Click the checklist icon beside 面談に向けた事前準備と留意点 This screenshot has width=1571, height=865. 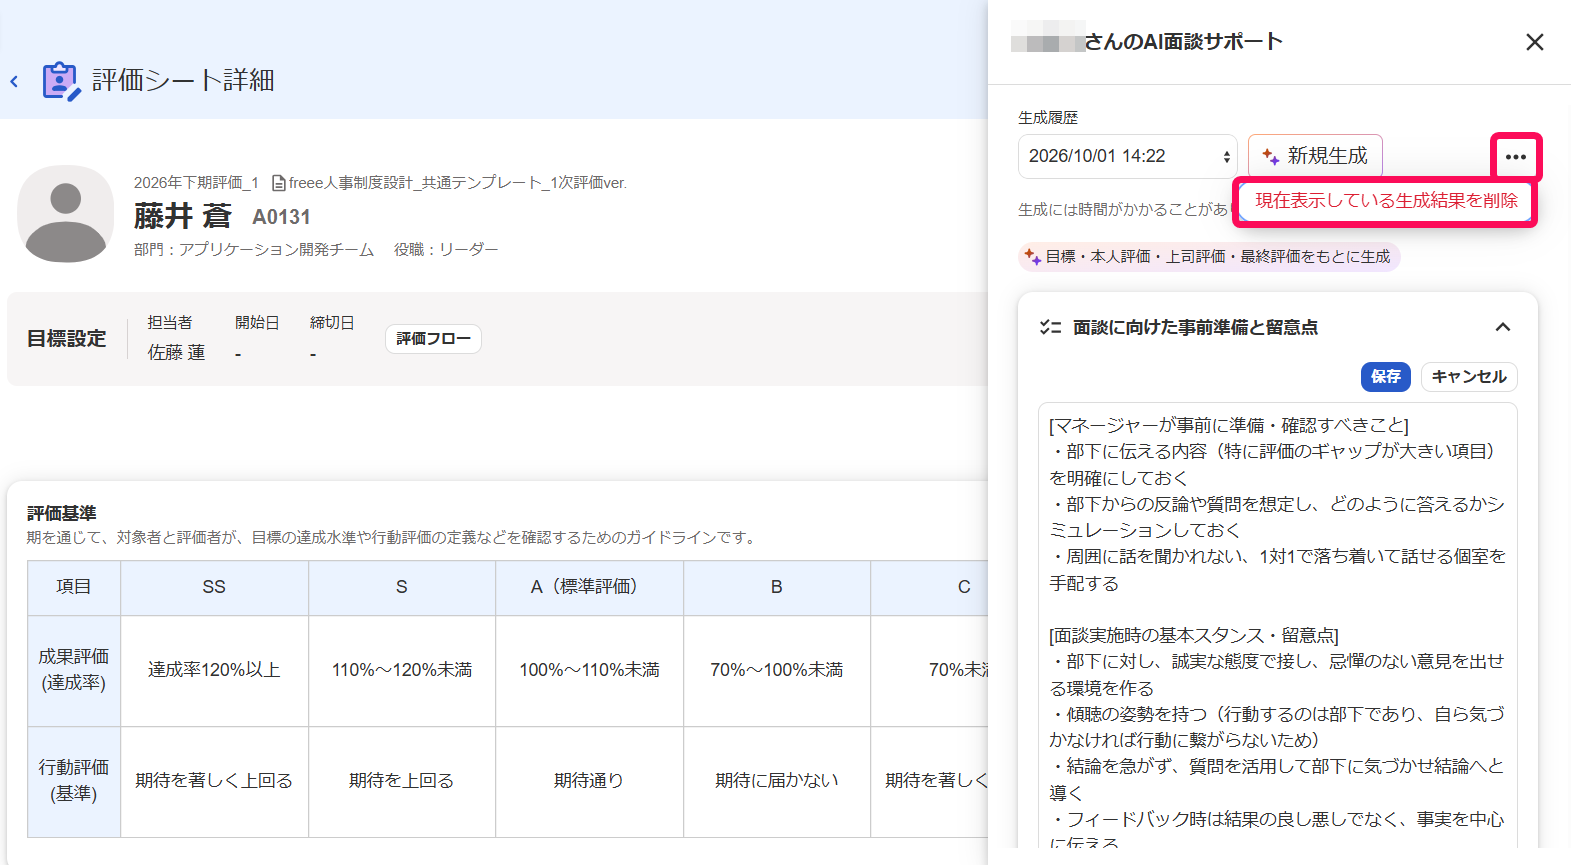click(x=1050, y=327)
